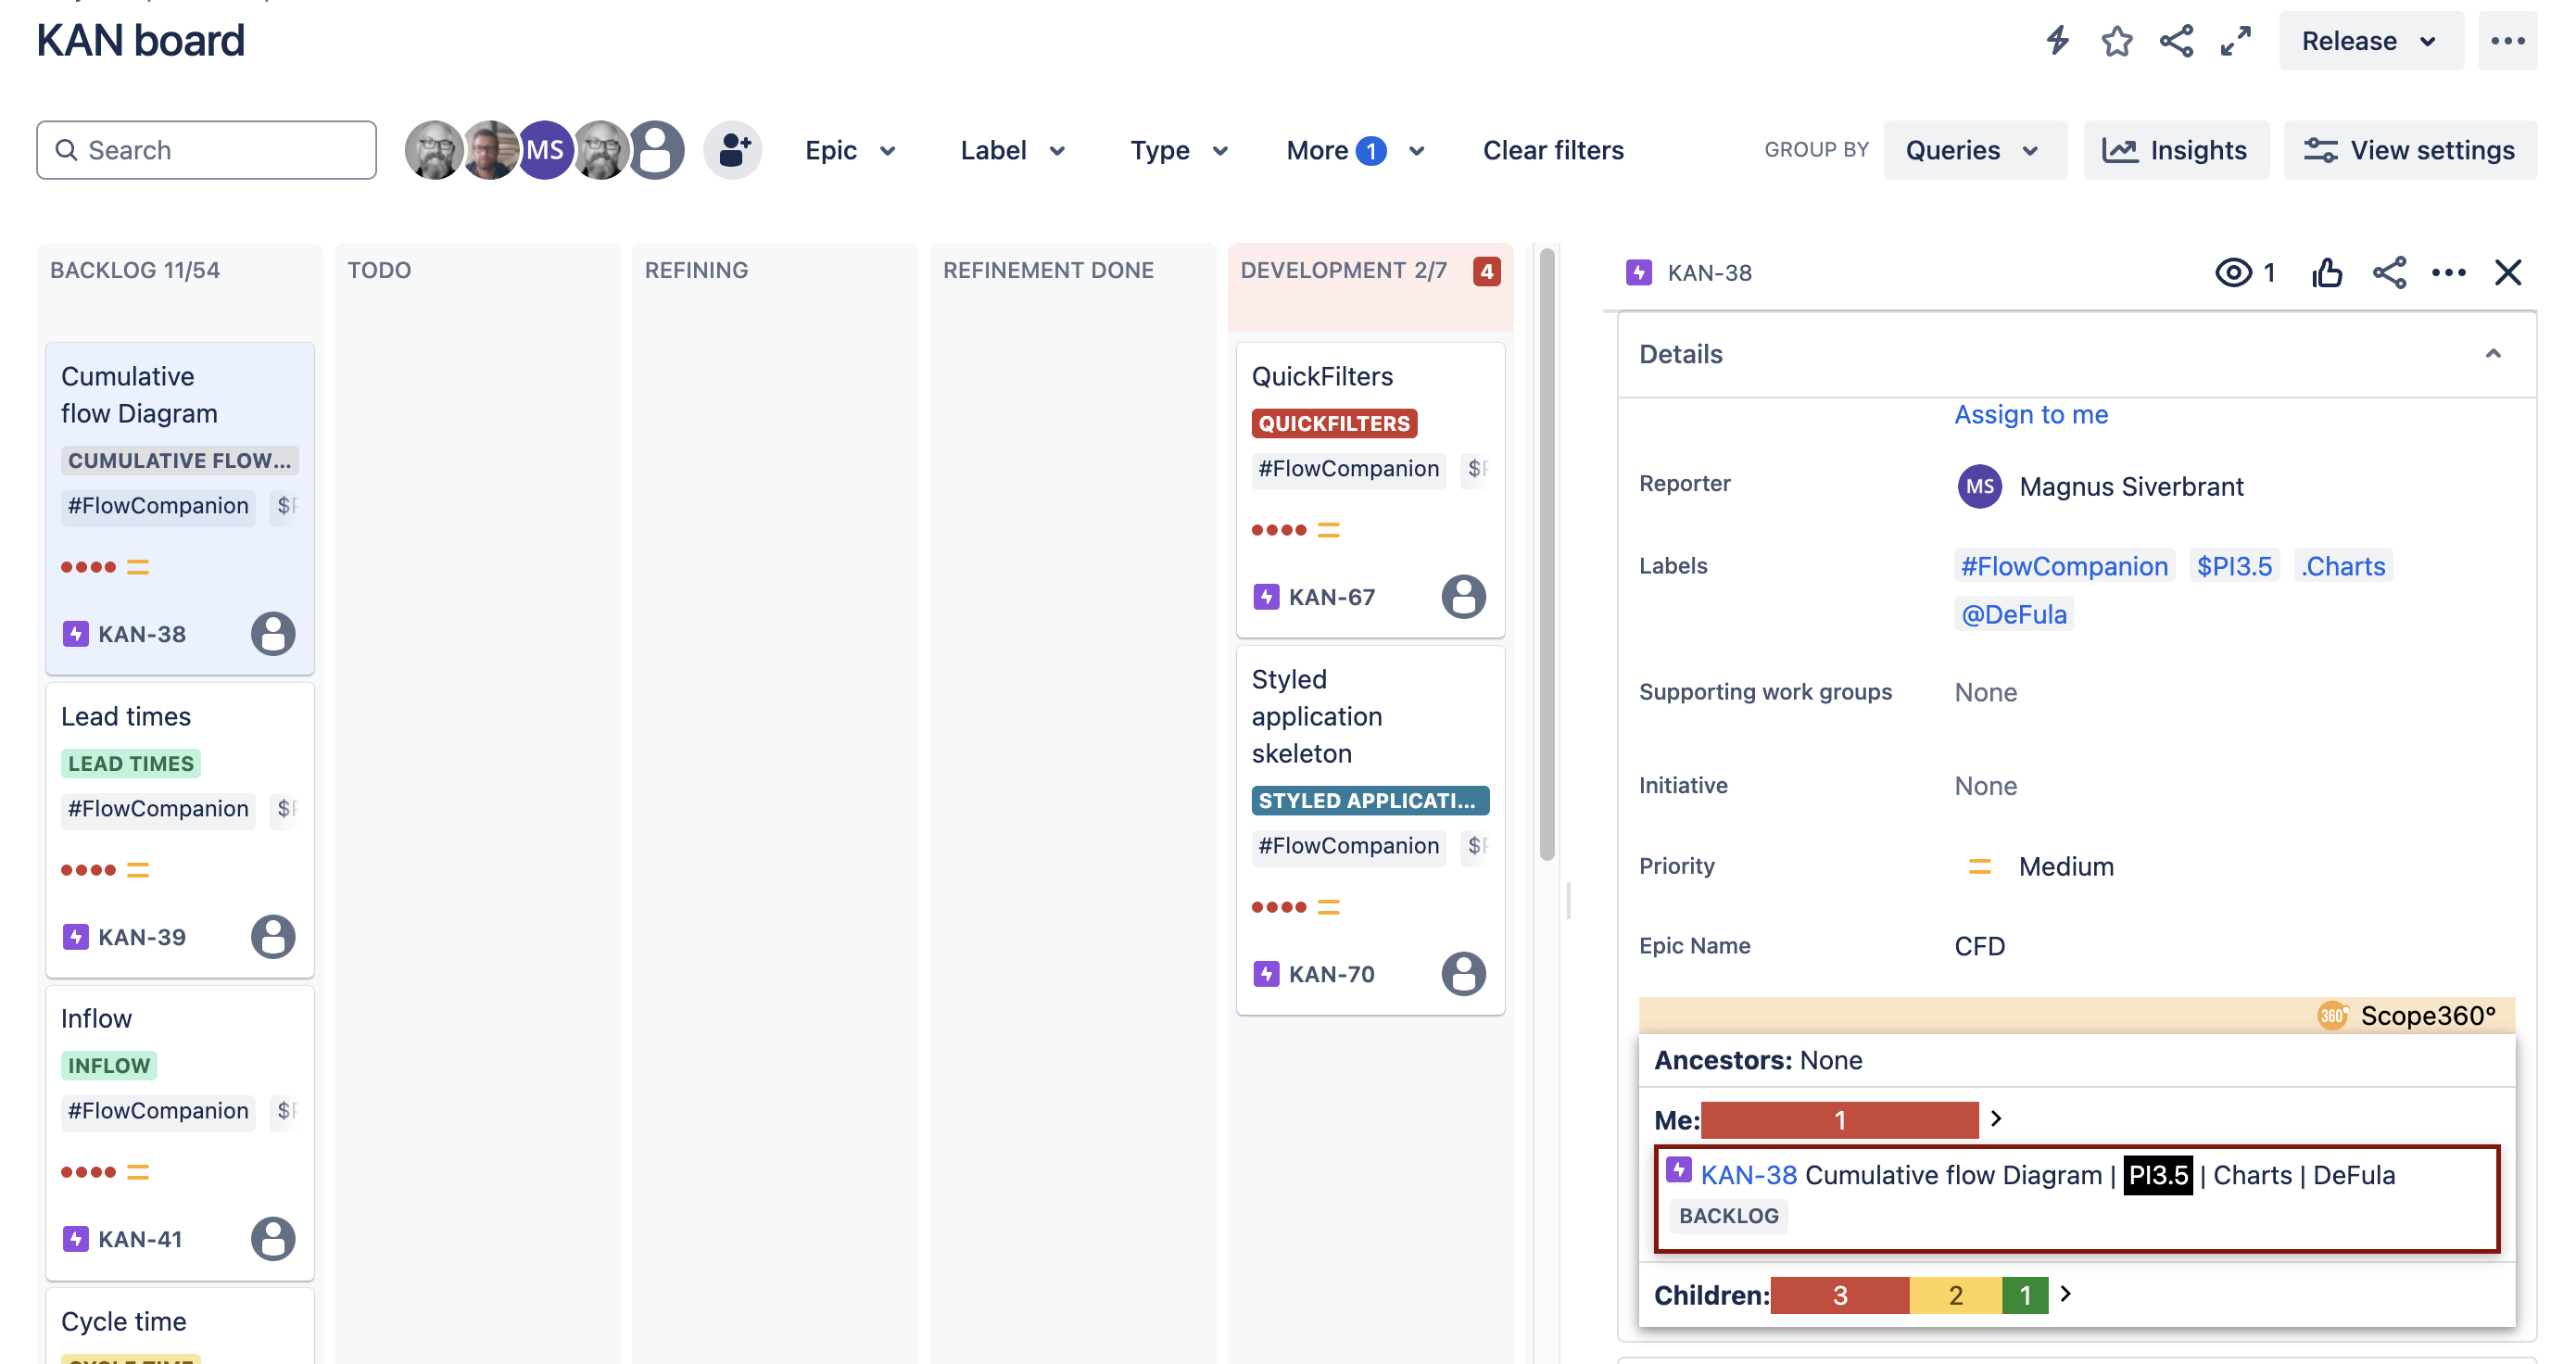Viewport: 2576px width, 1364px height.
Task: Click the lightning bolt activity icon
Action: tap(2056, 37)
